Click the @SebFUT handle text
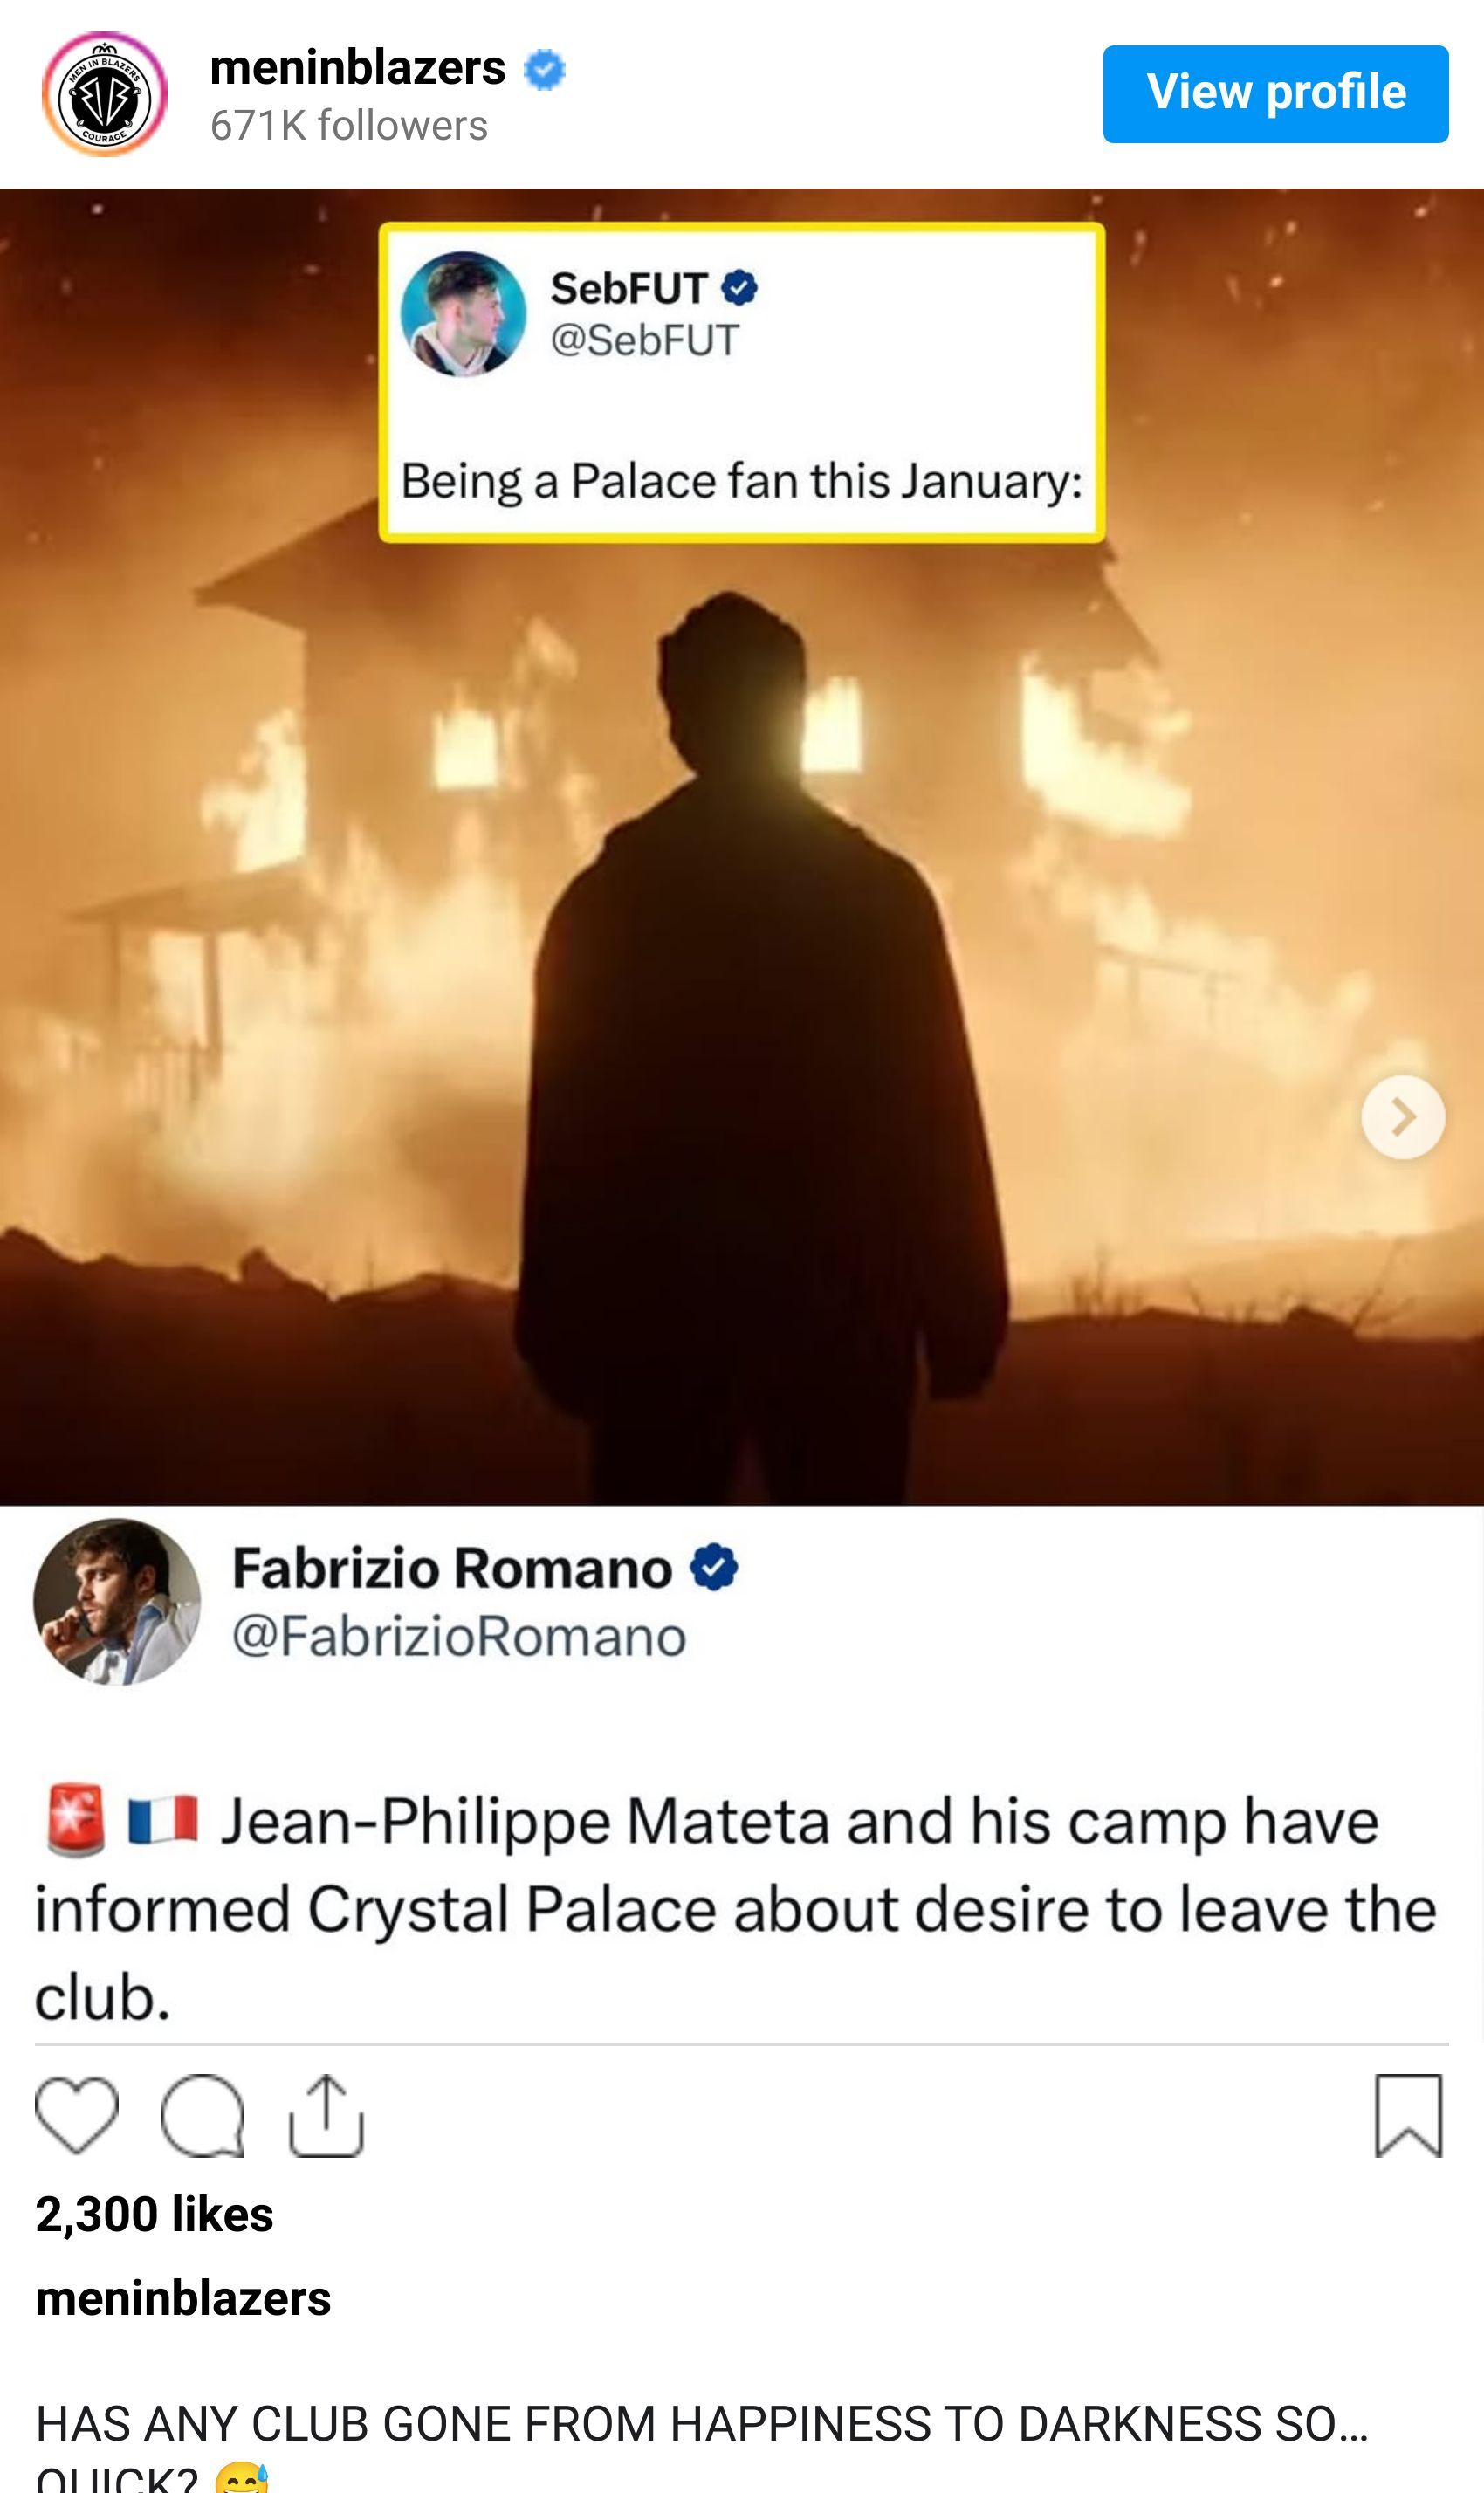The width and height of the screenshot is (1484, 2493). pyautogui.click(x=645, y=340)
